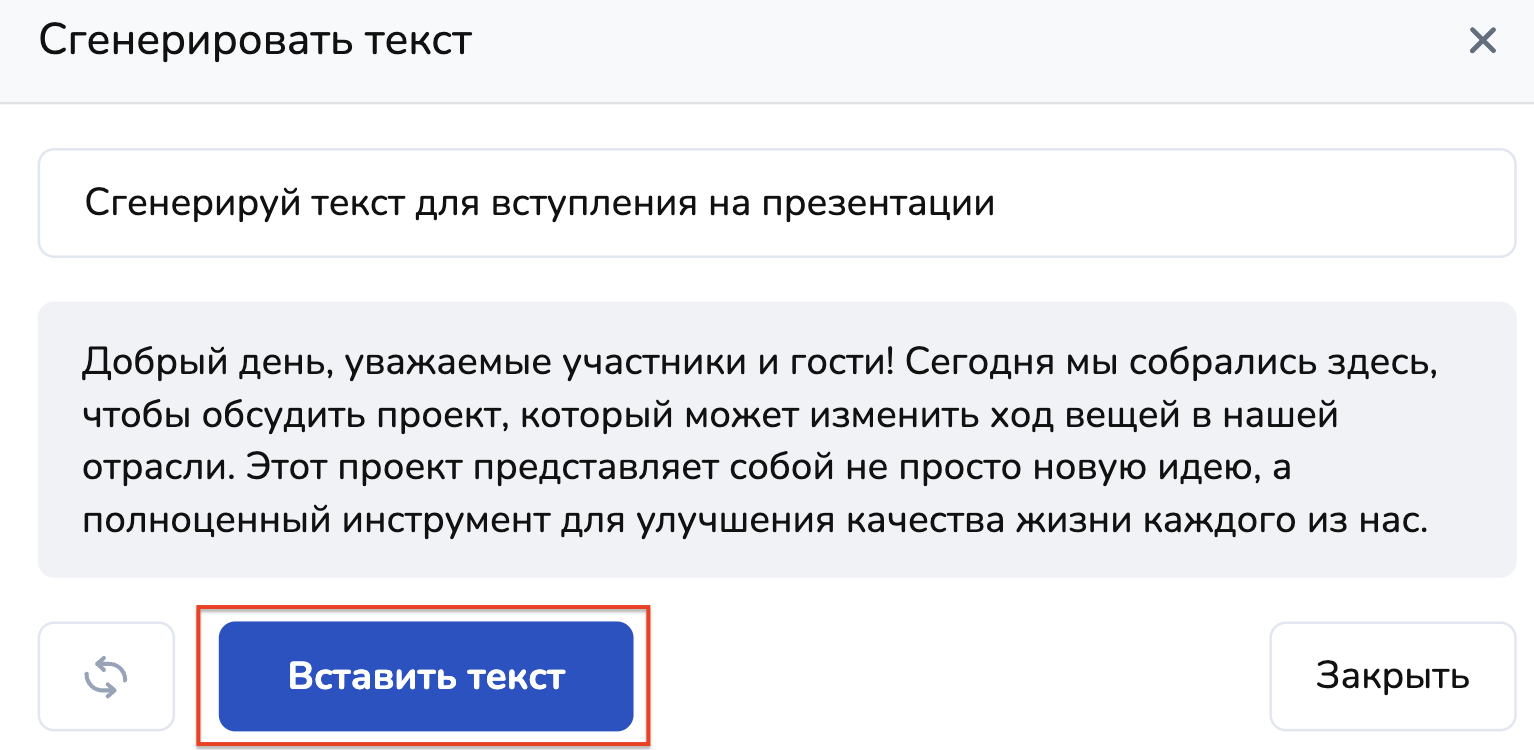This screenshot has height=750, width=1534.
Task: Close the dialog using the X icon
Action: click(1481, 42)
